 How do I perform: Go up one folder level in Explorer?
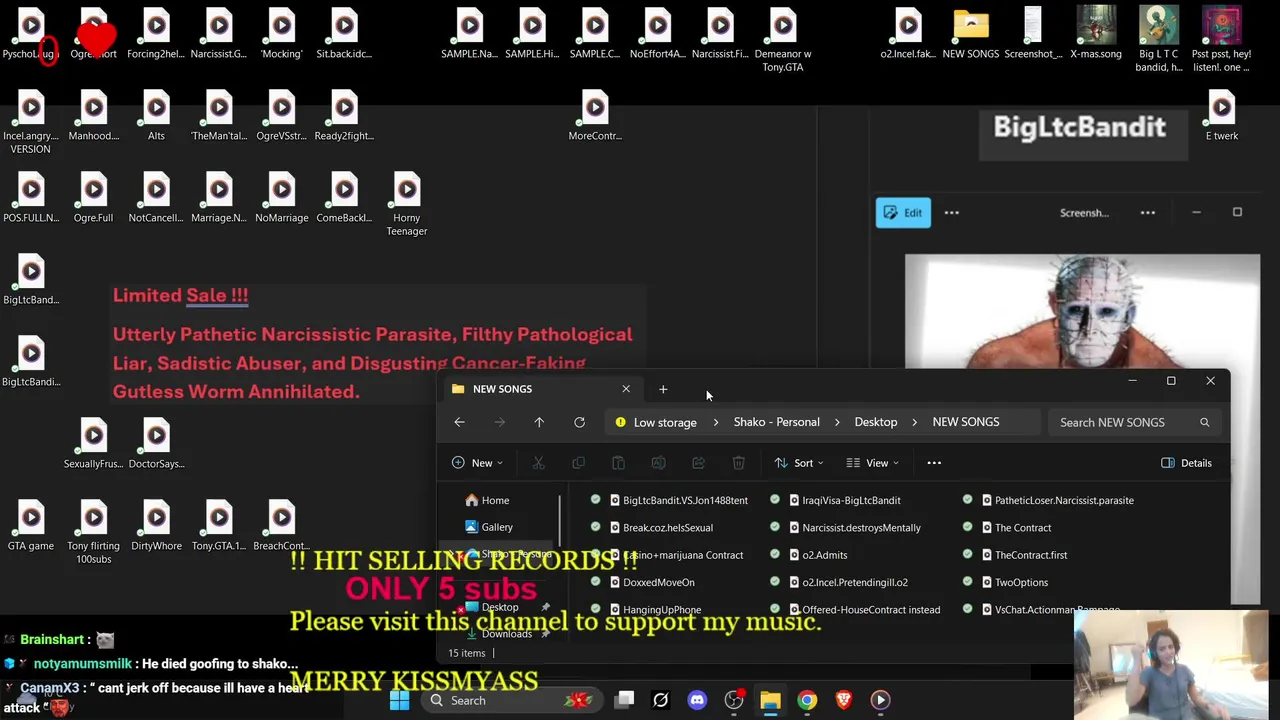539,422
